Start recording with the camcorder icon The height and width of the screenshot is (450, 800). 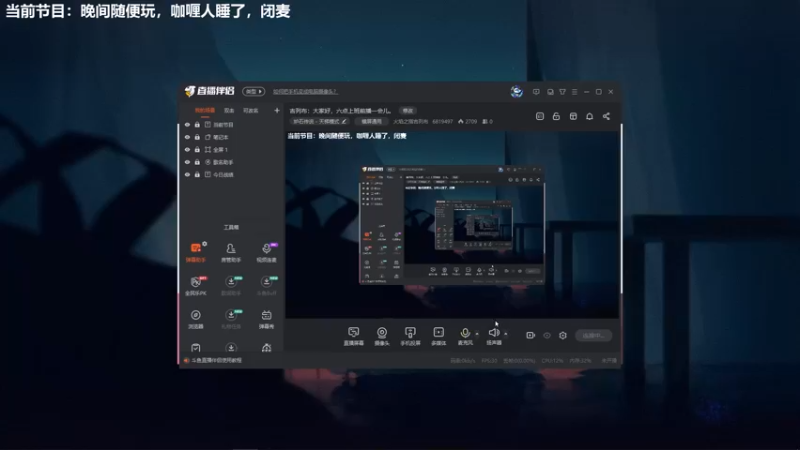(530, 335)
